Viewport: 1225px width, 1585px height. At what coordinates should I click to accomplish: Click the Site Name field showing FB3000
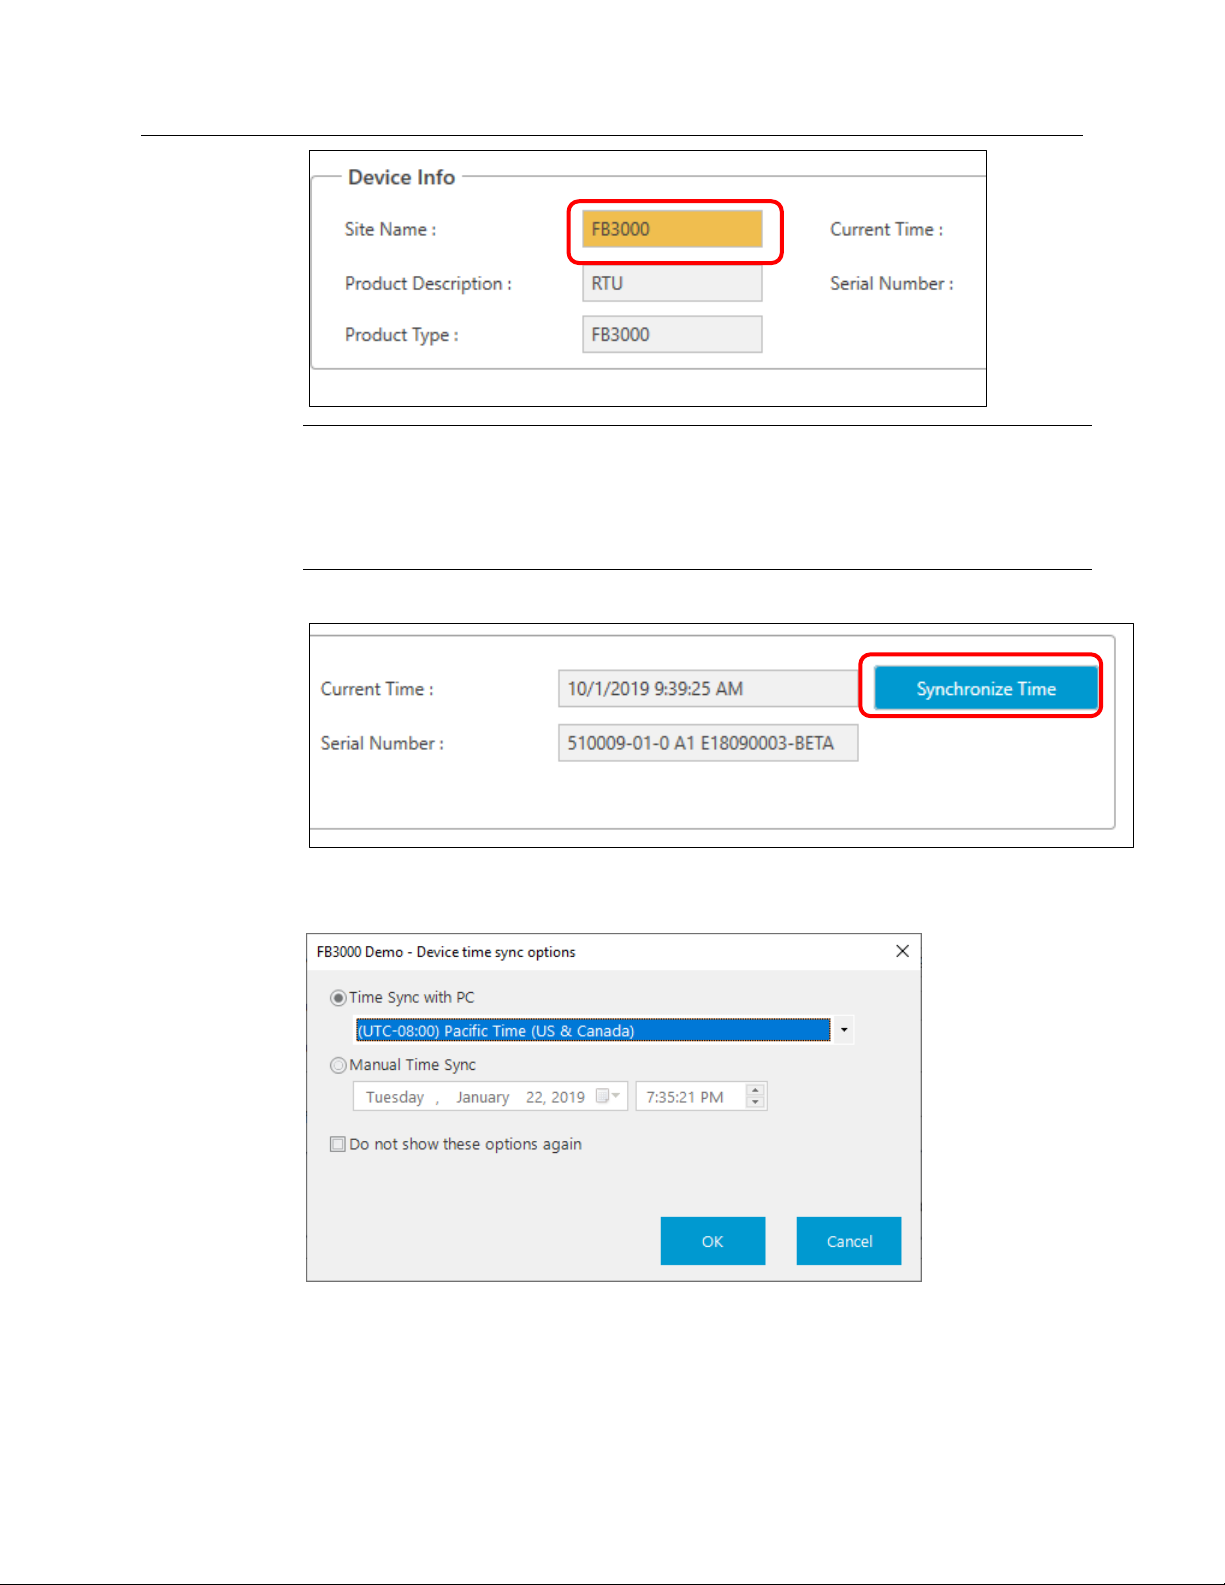pos(672,229)
